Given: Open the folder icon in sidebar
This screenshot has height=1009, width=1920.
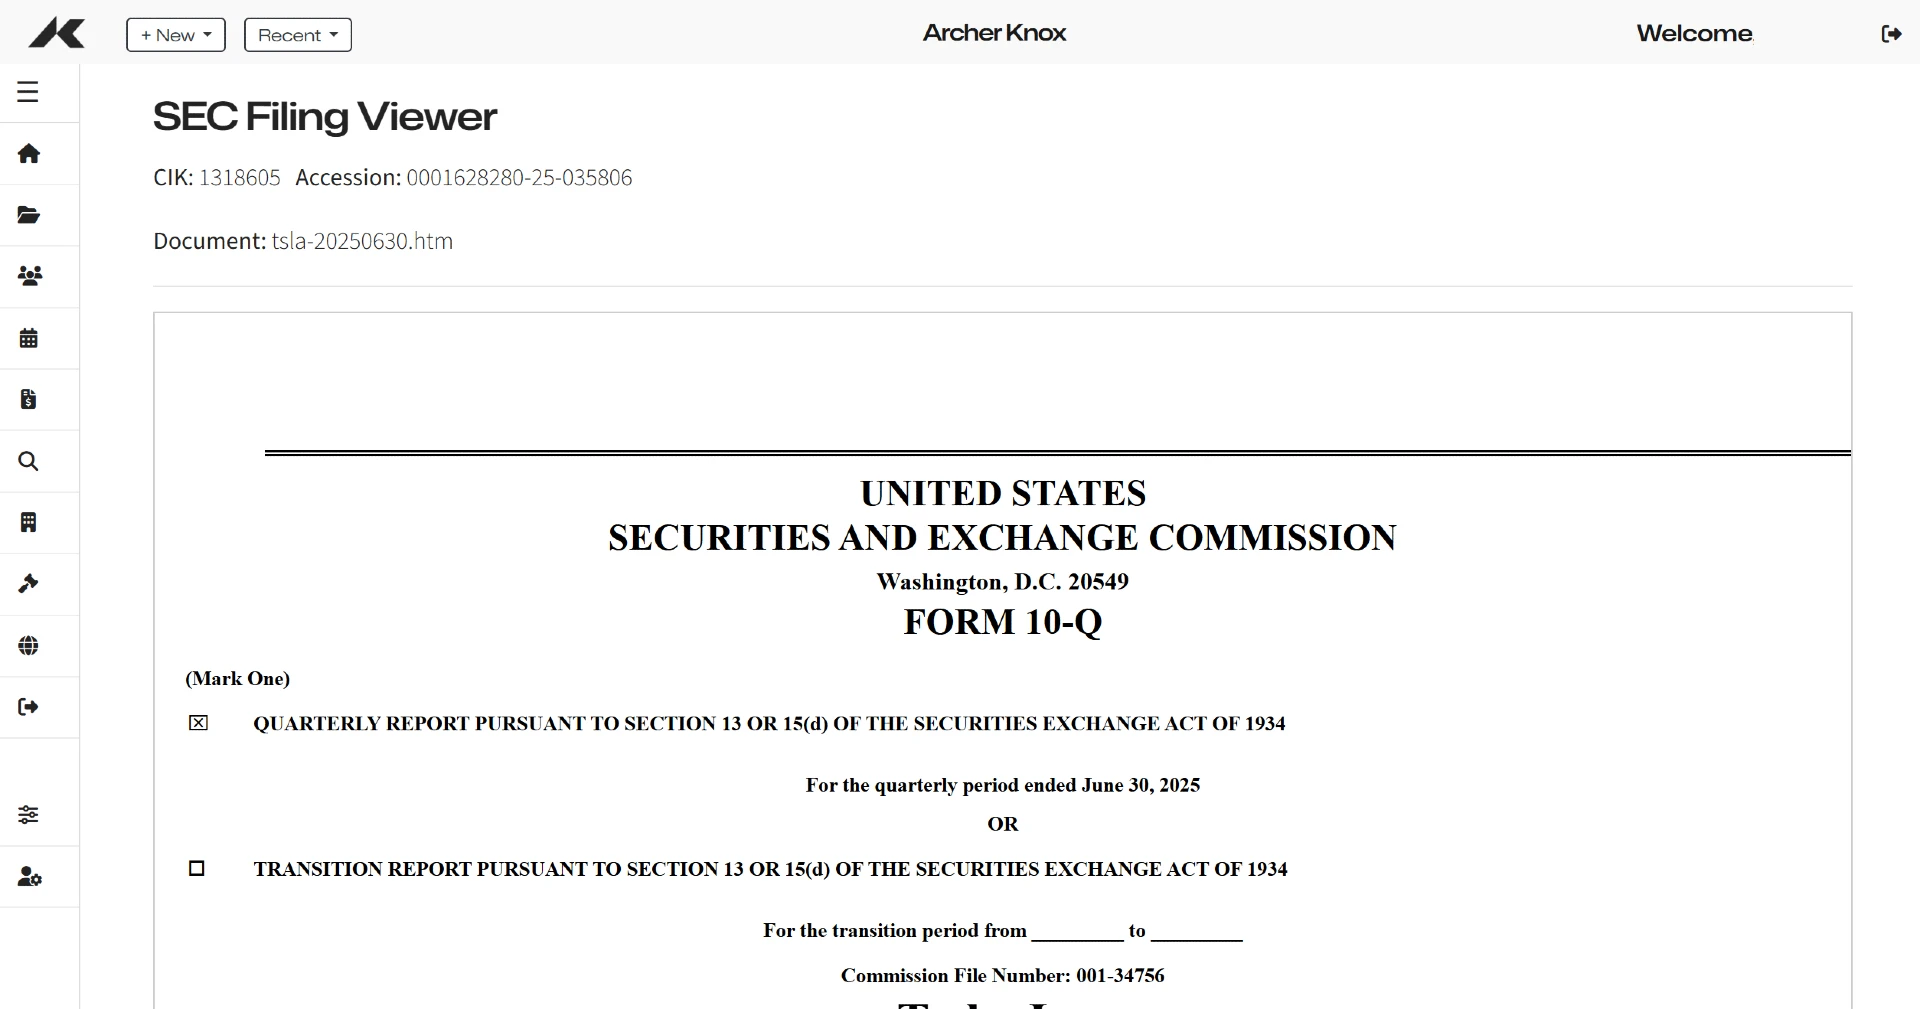Looking at the screenshot, I should click(x=29, y=215).
